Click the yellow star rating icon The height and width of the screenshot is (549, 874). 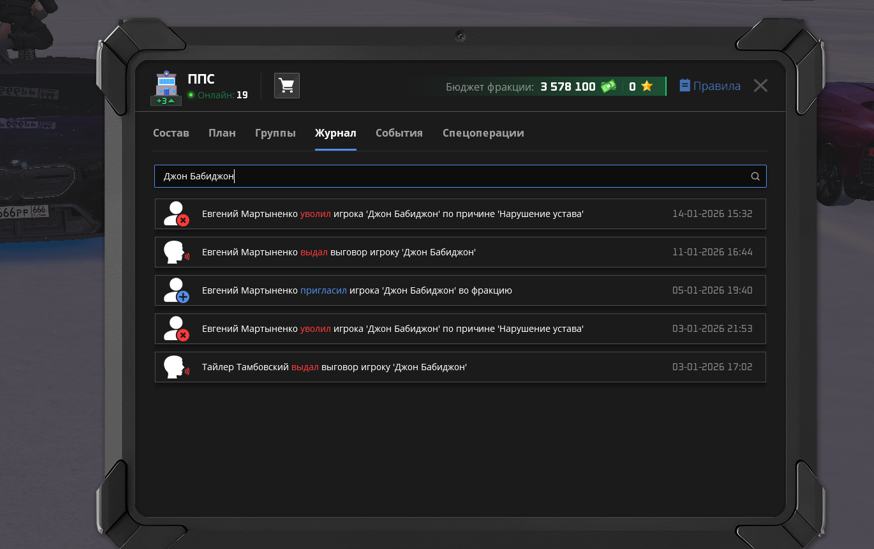coord(647,87)
